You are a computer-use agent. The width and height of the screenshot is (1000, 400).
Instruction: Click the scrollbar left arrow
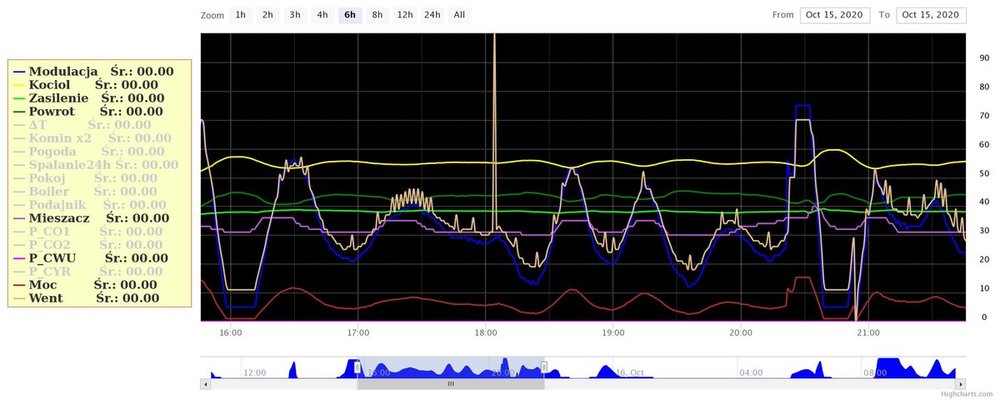[205, 384]
